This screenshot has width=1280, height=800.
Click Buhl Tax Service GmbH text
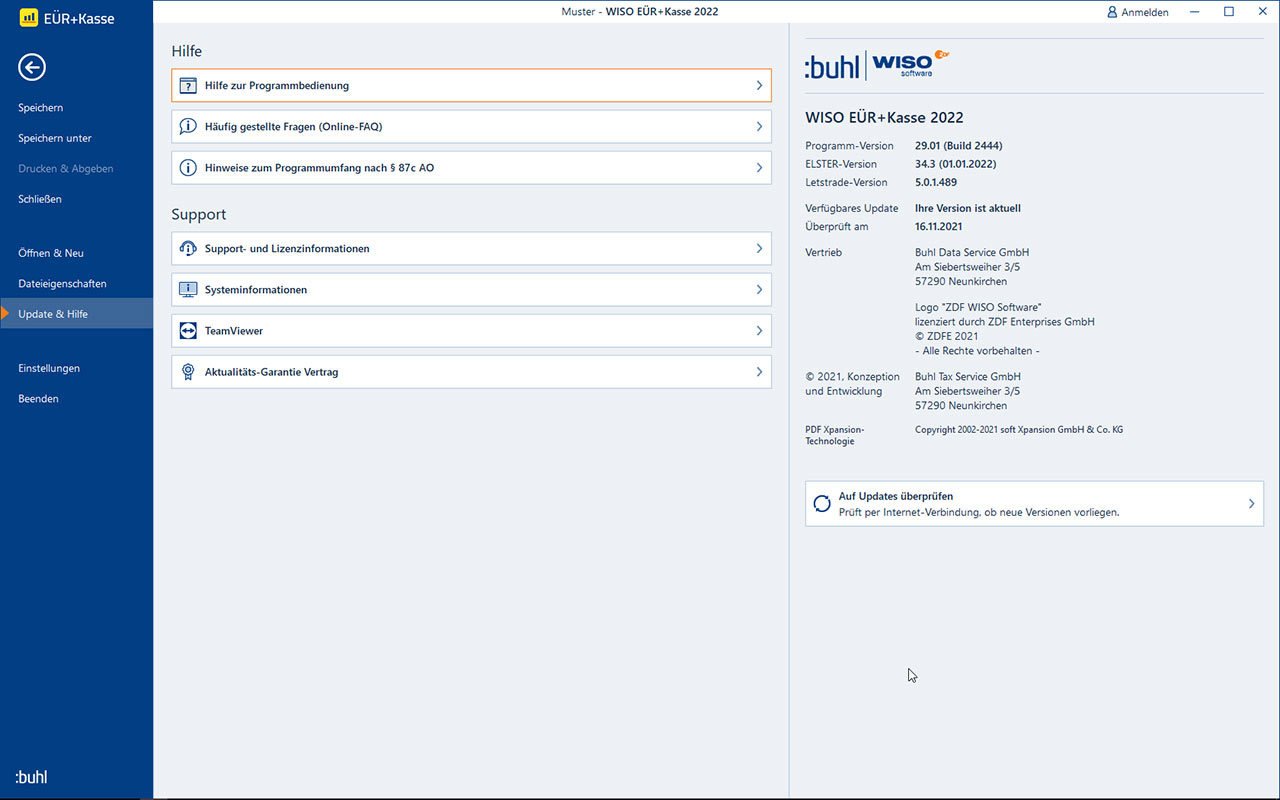tap(968, 377)
